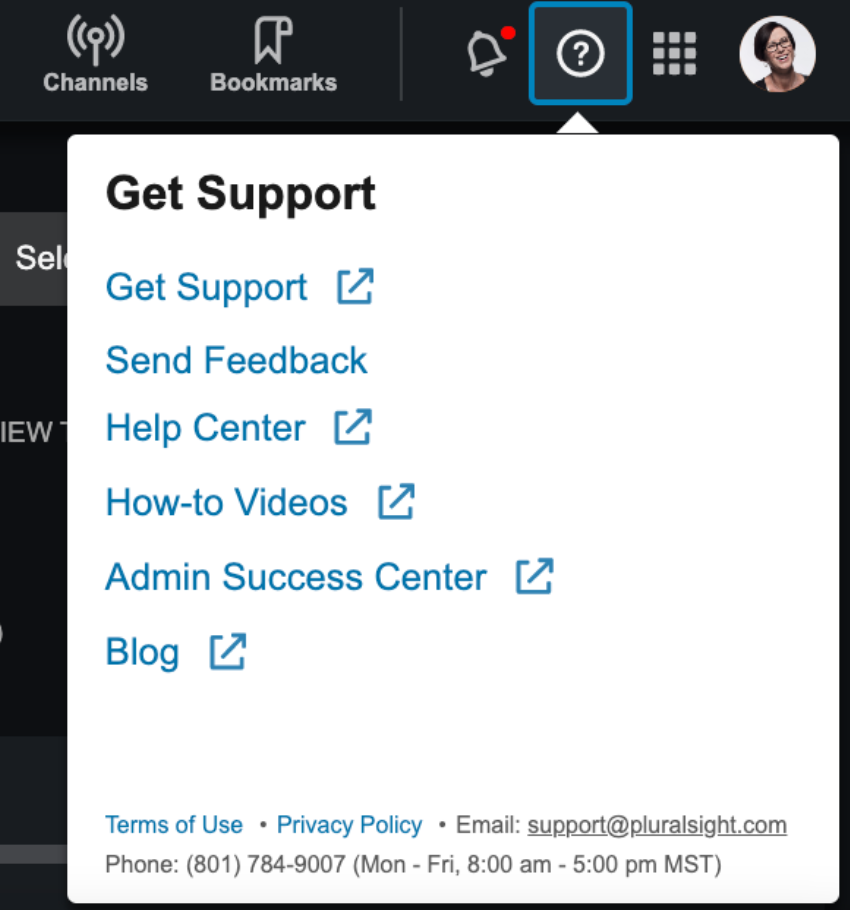Open the Blog link

(142, 652)
